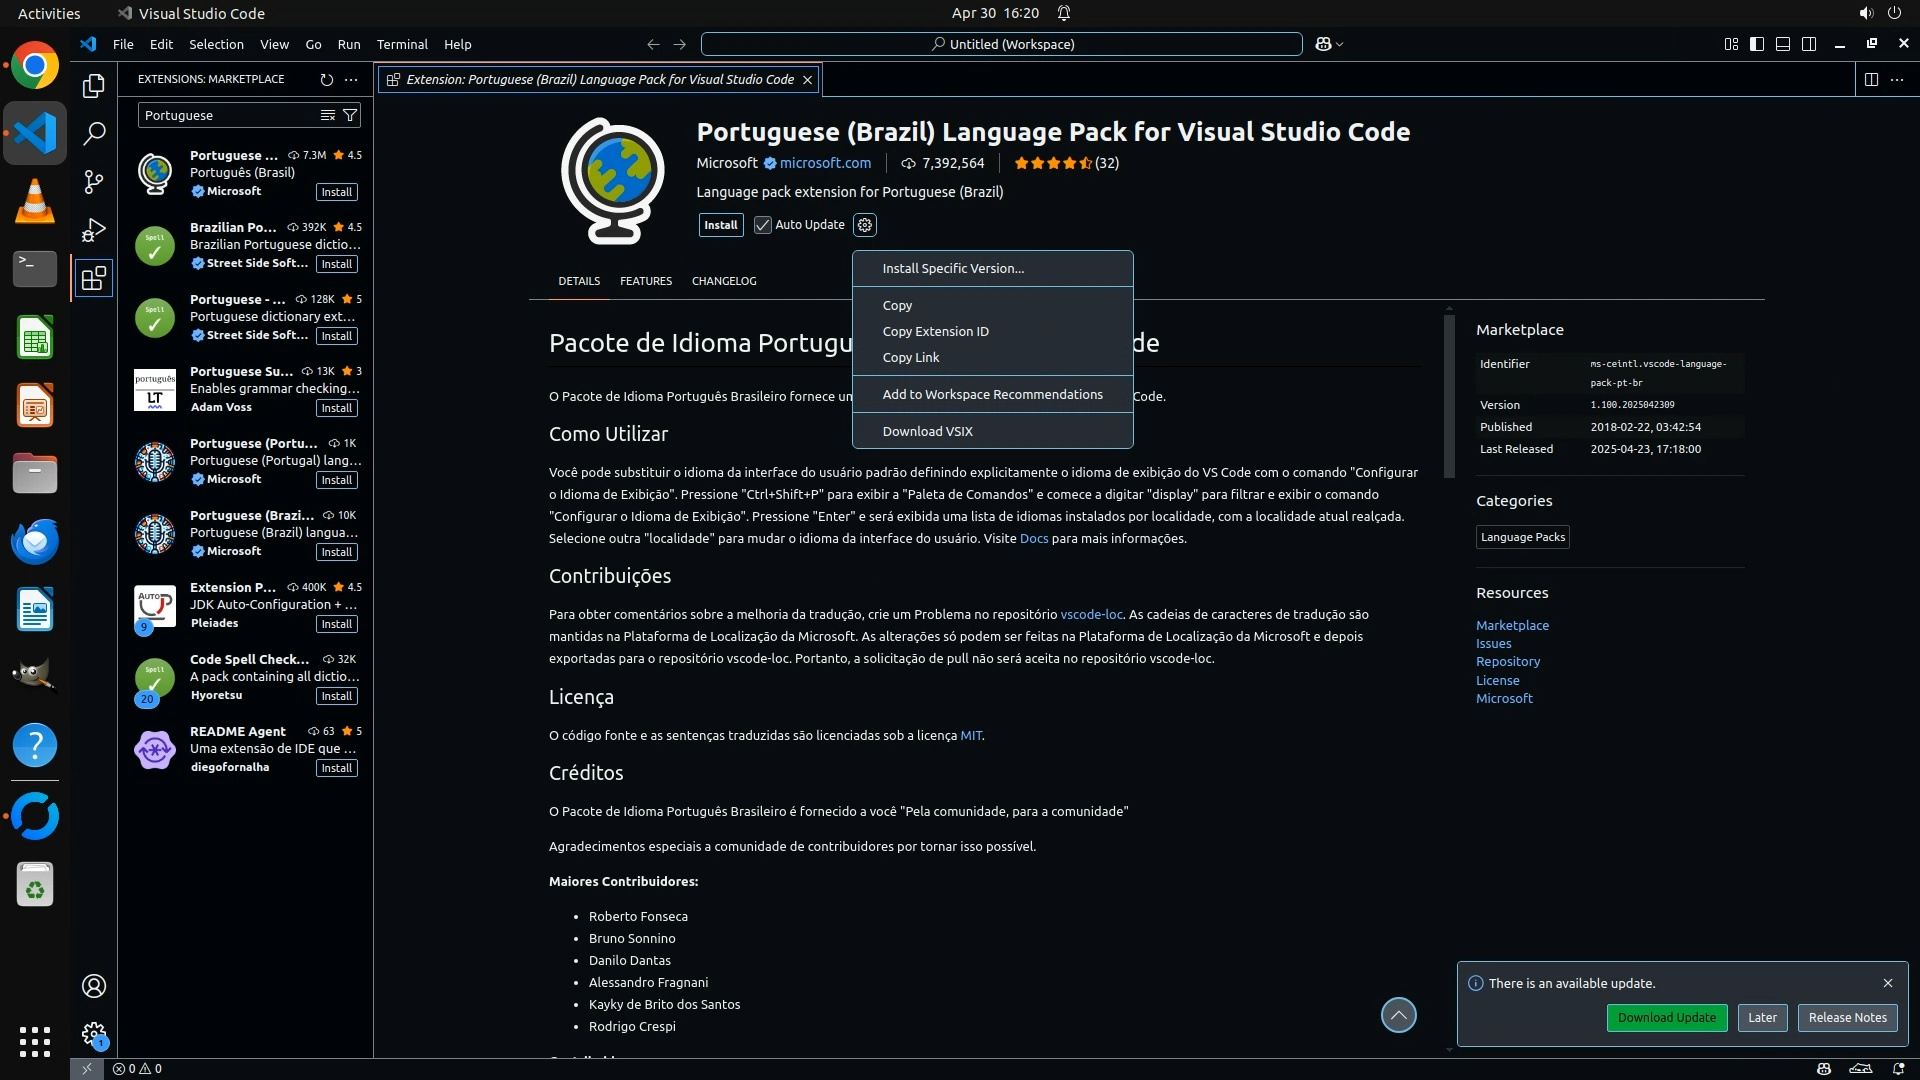Open the Copilot chat dropdown arrow
1920x1080 pixels.
point(1340,44)
